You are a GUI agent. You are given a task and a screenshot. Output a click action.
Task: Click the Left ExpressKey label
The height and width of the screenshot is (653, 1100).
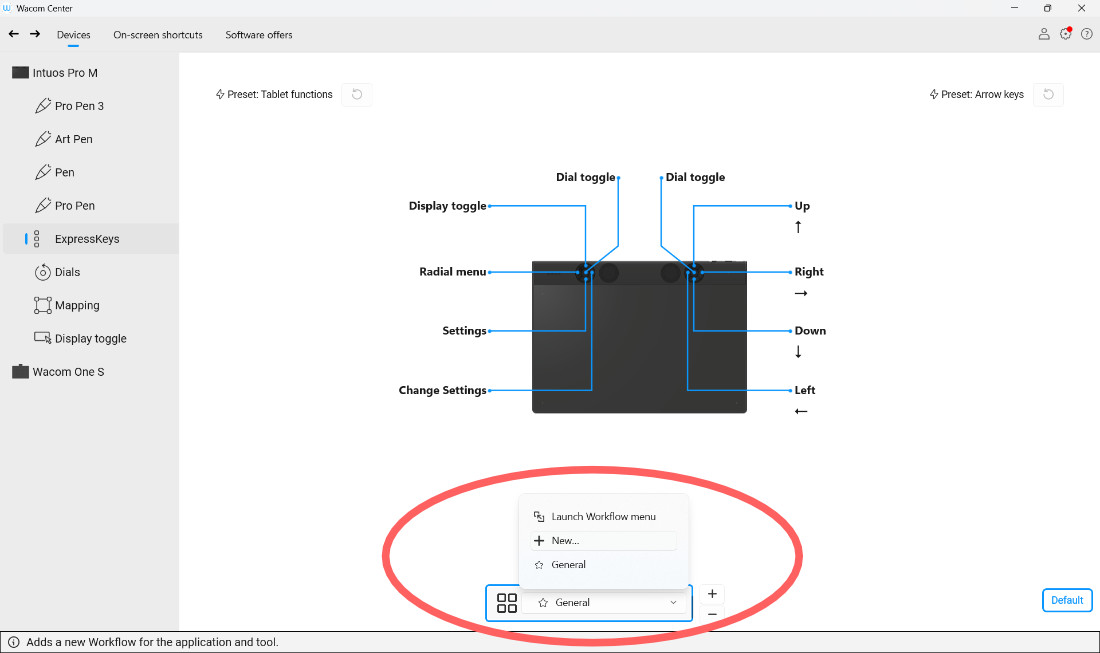(805, 390)
